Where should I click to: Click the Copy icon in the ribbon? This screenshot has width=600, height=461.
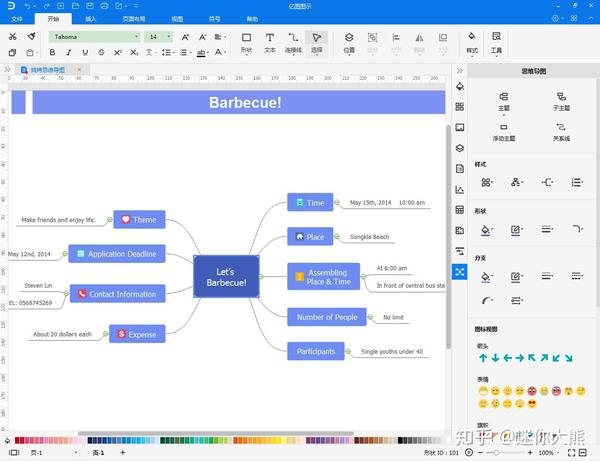(x=13, y=52)
